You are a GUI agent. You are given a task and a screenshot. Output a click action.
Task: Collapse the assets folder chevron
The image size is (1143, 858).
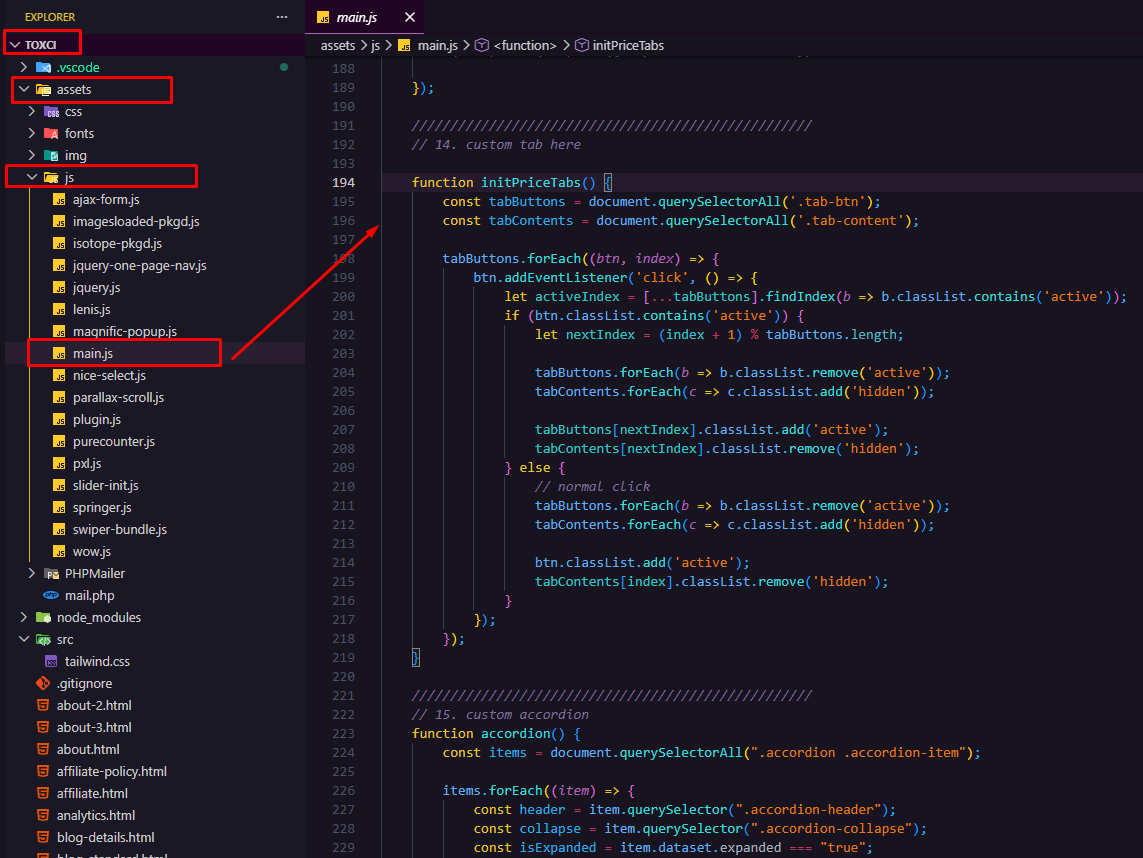(24, 89)
